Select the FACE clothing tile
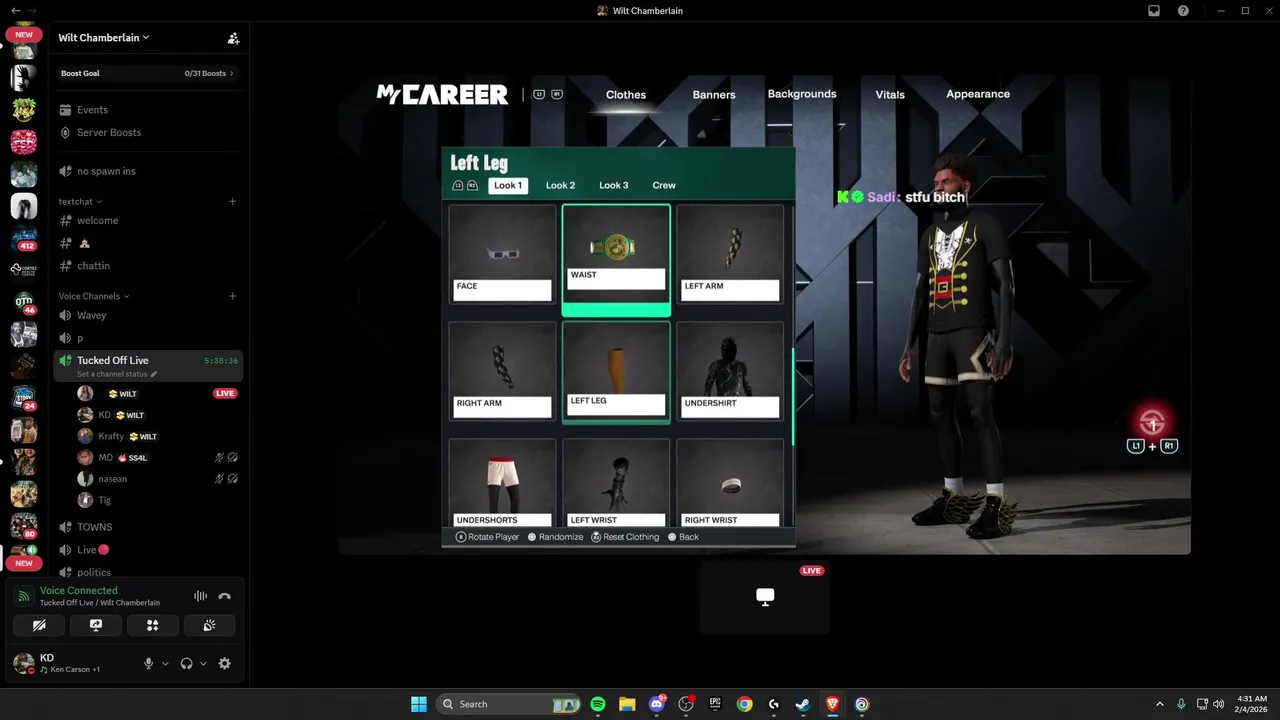The height and width of the screenshot is (720, 1280). (502, 253)
